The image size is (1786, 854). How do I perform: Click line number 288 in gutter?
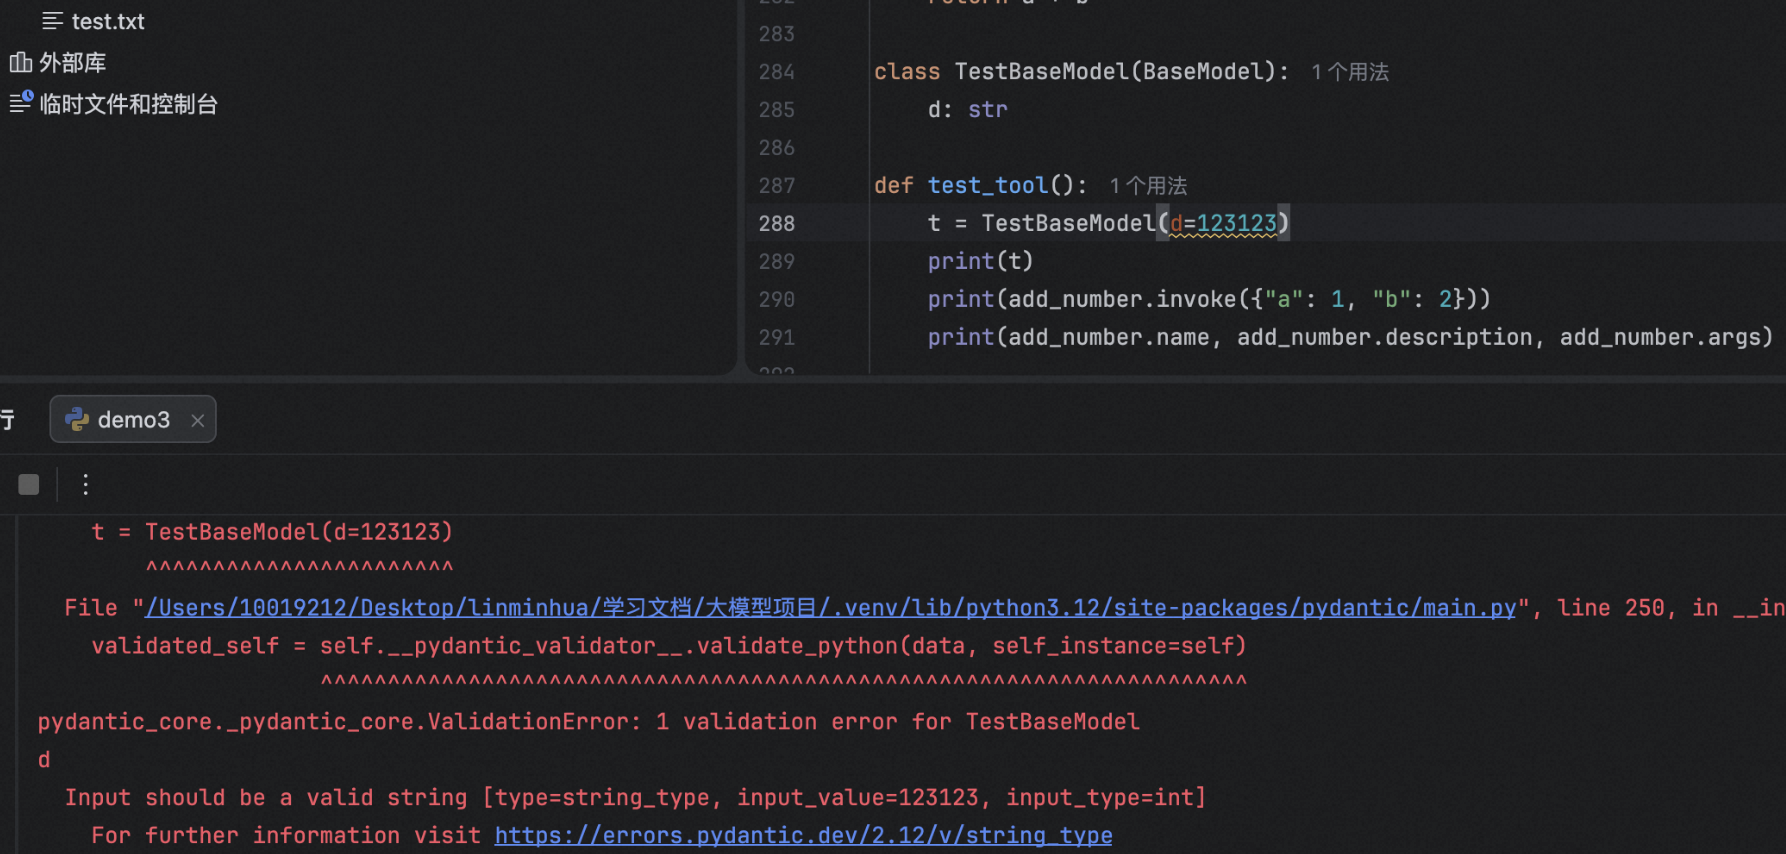(776, 223)
